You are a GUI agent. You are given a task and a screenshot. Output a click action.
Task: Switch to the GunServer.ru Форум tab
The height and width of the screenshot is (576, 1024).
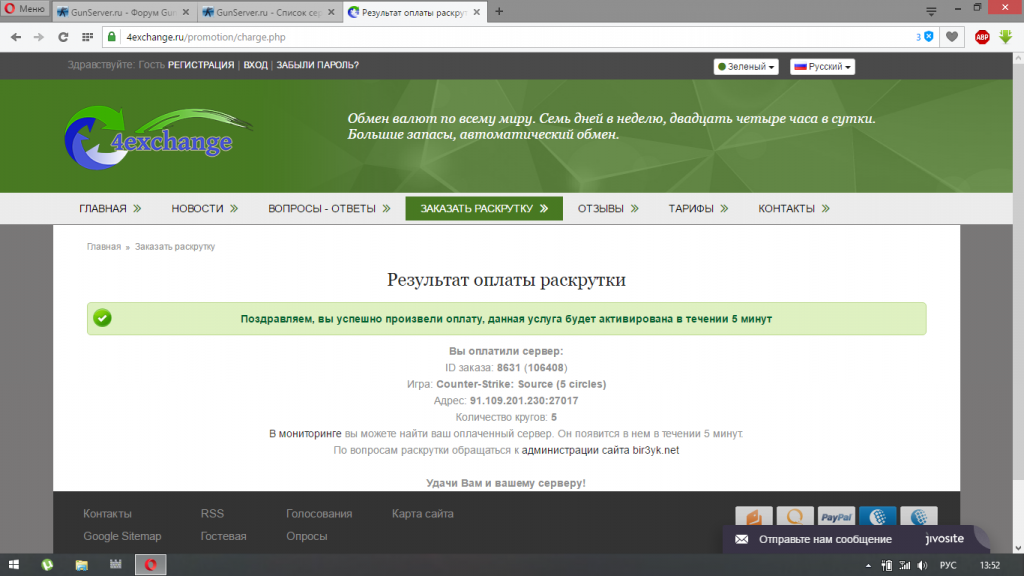[119, 12]
